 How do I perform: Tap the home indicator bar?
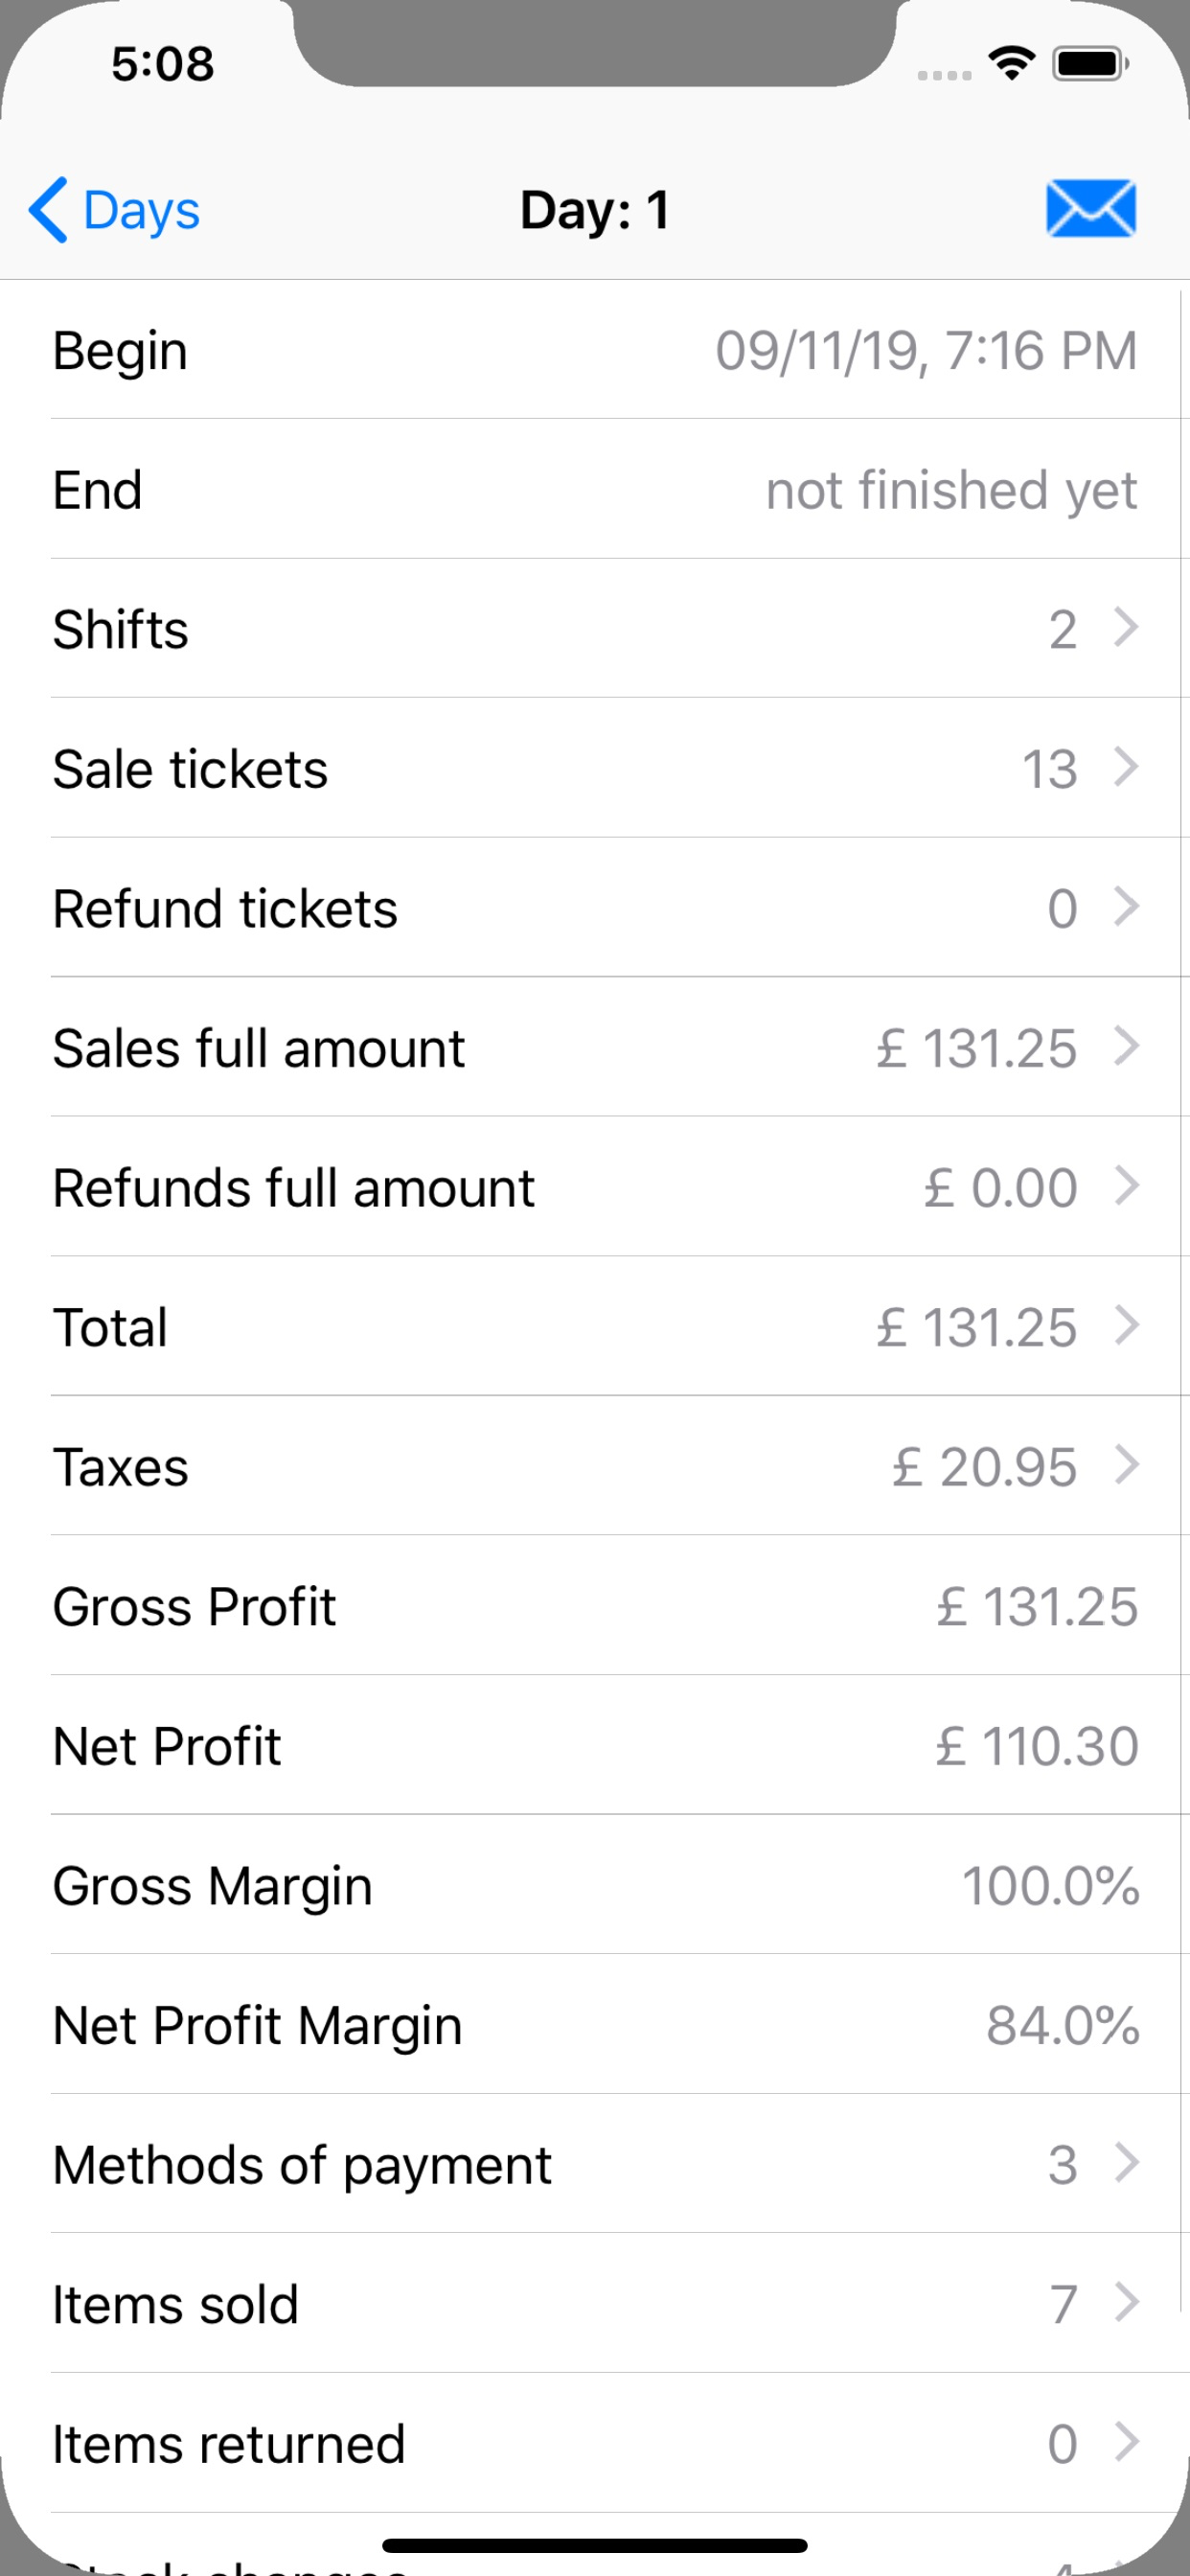pos(595,2545)
